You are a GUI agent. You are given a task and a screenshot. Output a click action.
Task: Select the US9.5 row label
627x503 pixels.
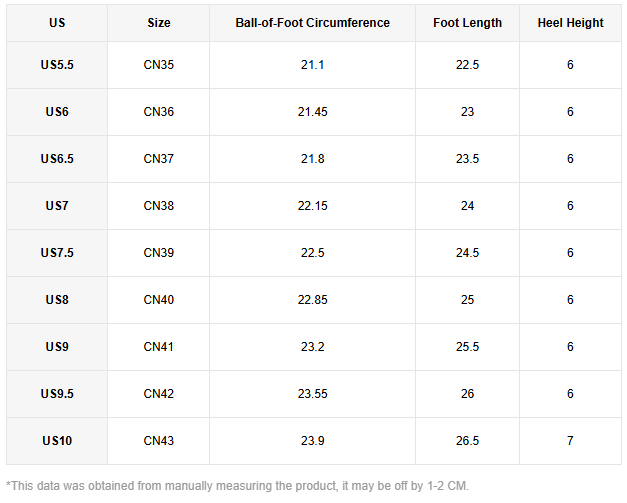(x=57, y=394)
